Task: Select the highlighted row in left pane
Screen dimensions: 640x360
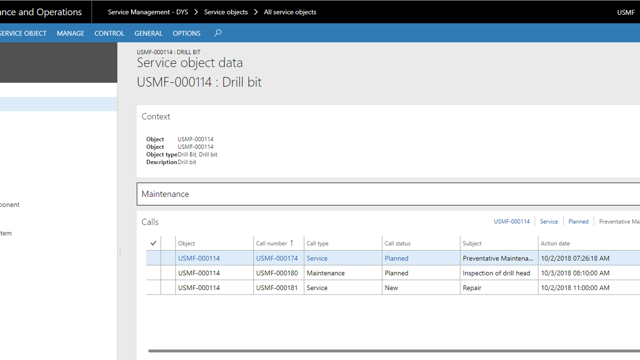Action: (58, 104)
